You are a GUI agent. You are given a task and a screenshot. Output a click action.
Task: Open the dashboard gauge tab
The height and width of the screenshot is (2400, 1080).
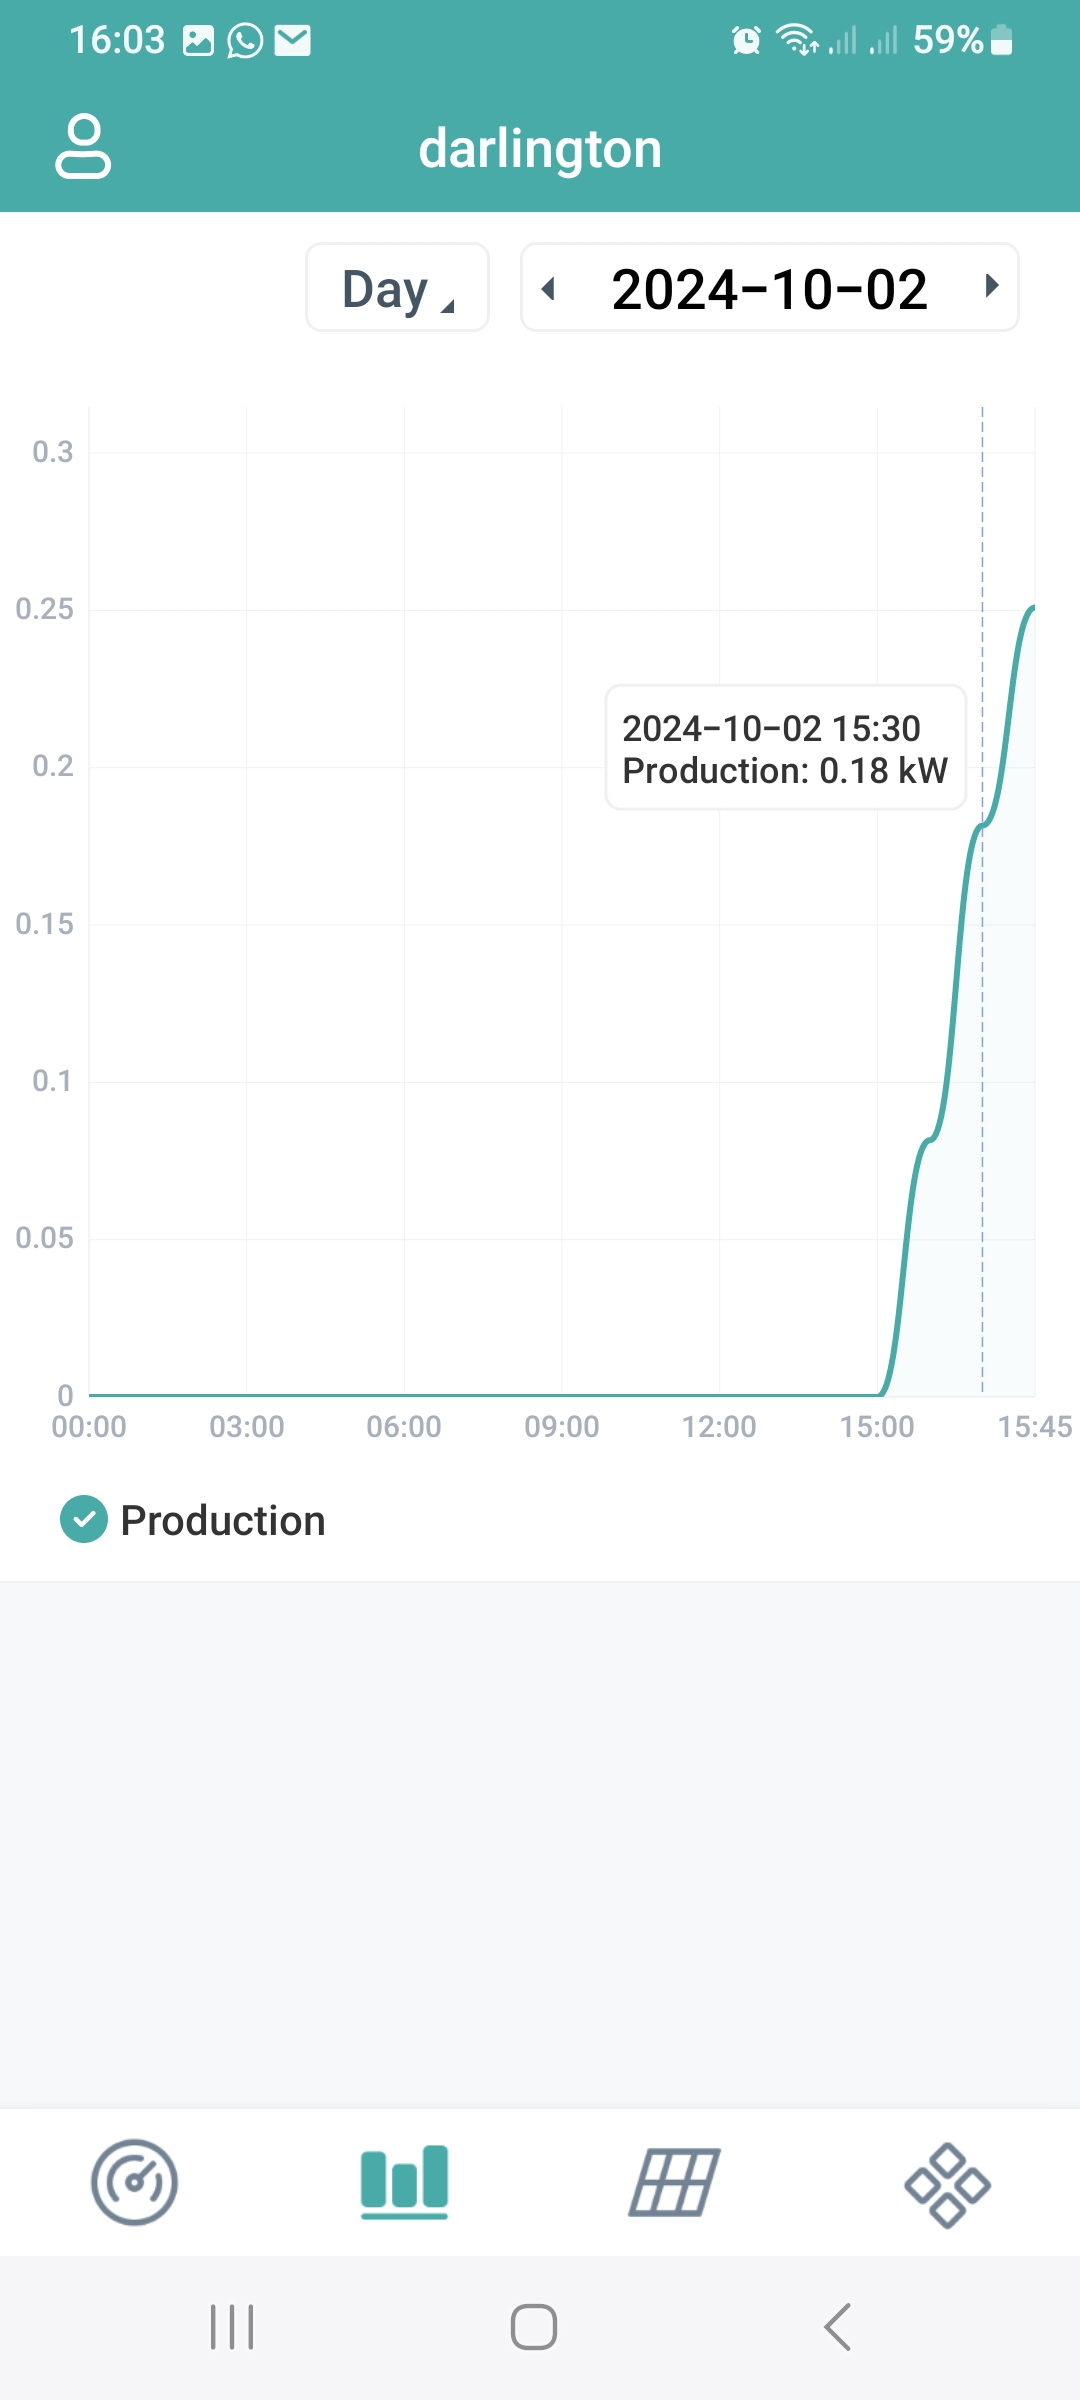click(134, 2182)
